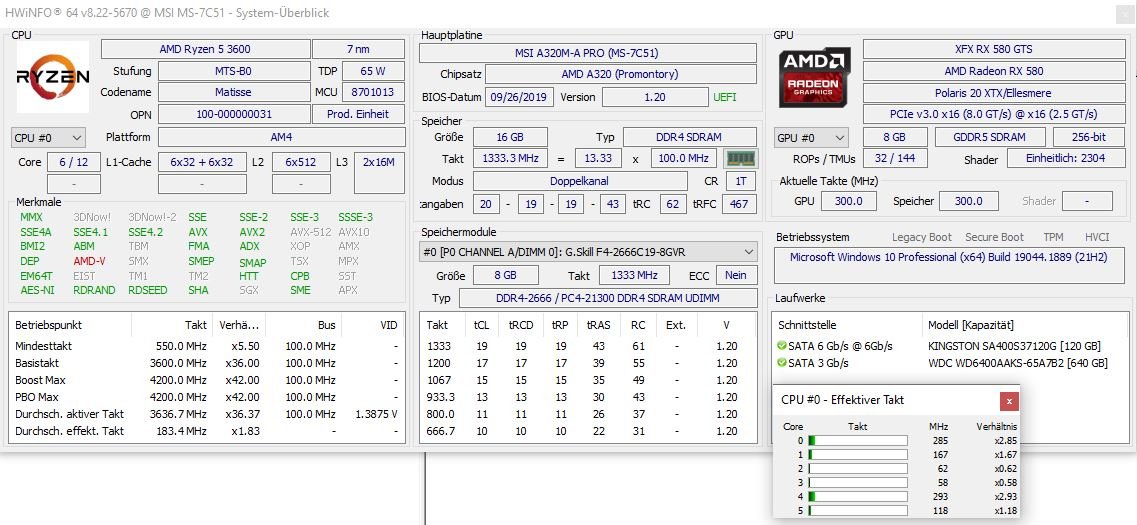Viewport: 1137px width, 525px height.
Task: Click the Core 0 clock bar
Action: click(857, 440)
